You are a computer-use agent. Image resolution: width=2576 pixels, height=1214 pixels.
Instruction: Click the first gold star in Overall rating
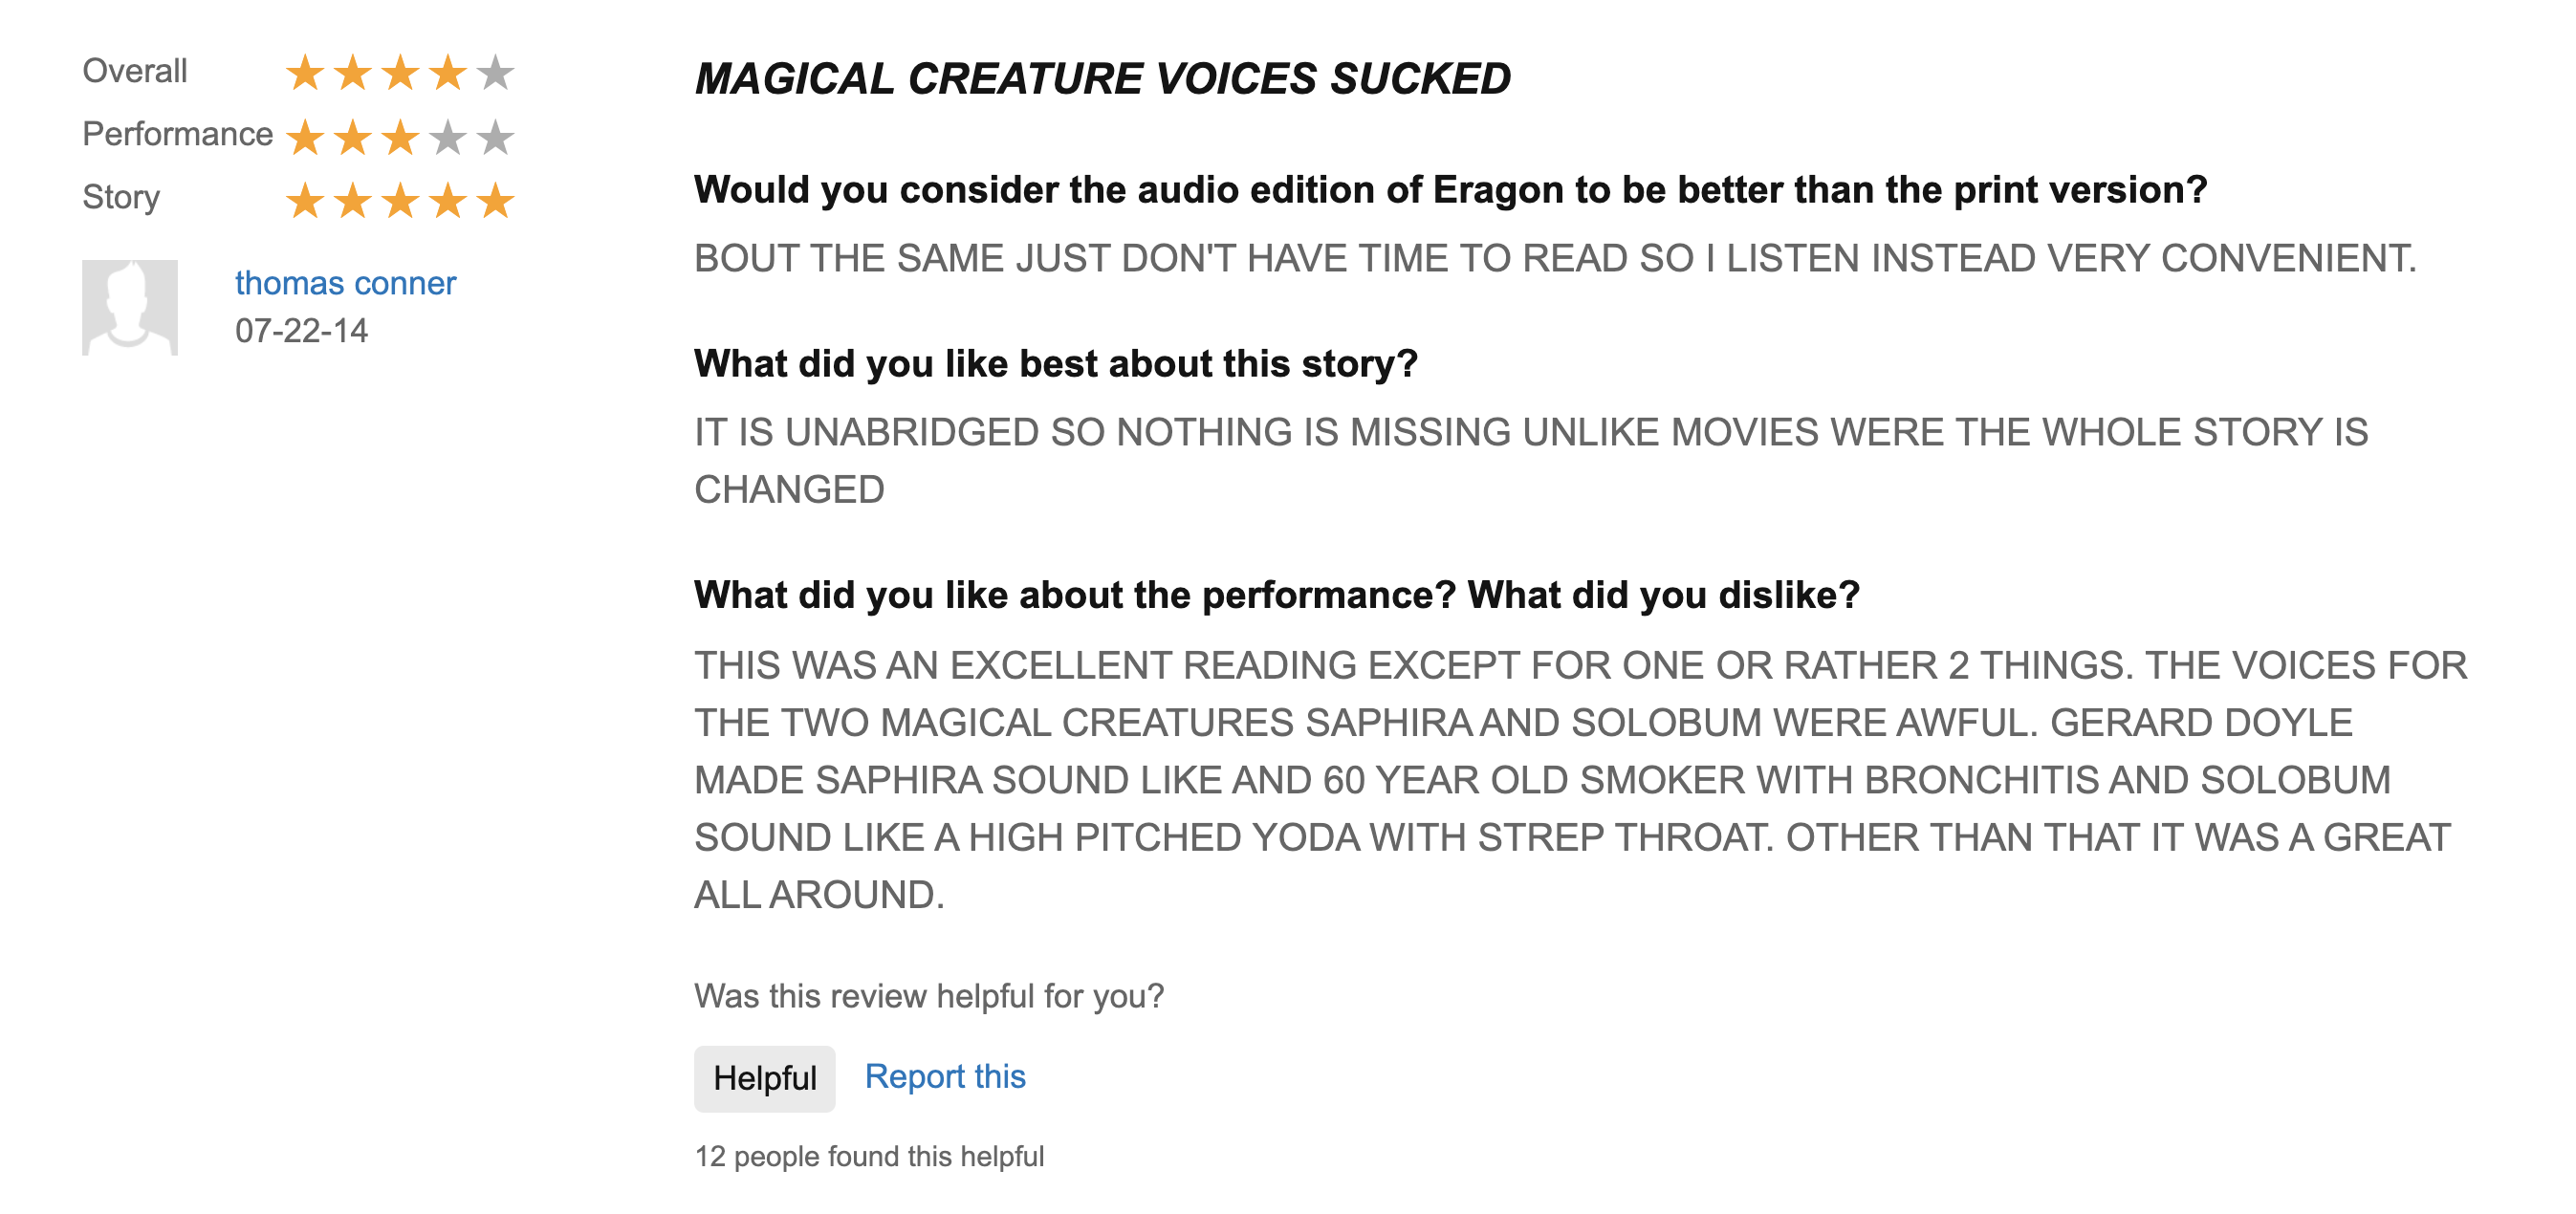[305, 73]
